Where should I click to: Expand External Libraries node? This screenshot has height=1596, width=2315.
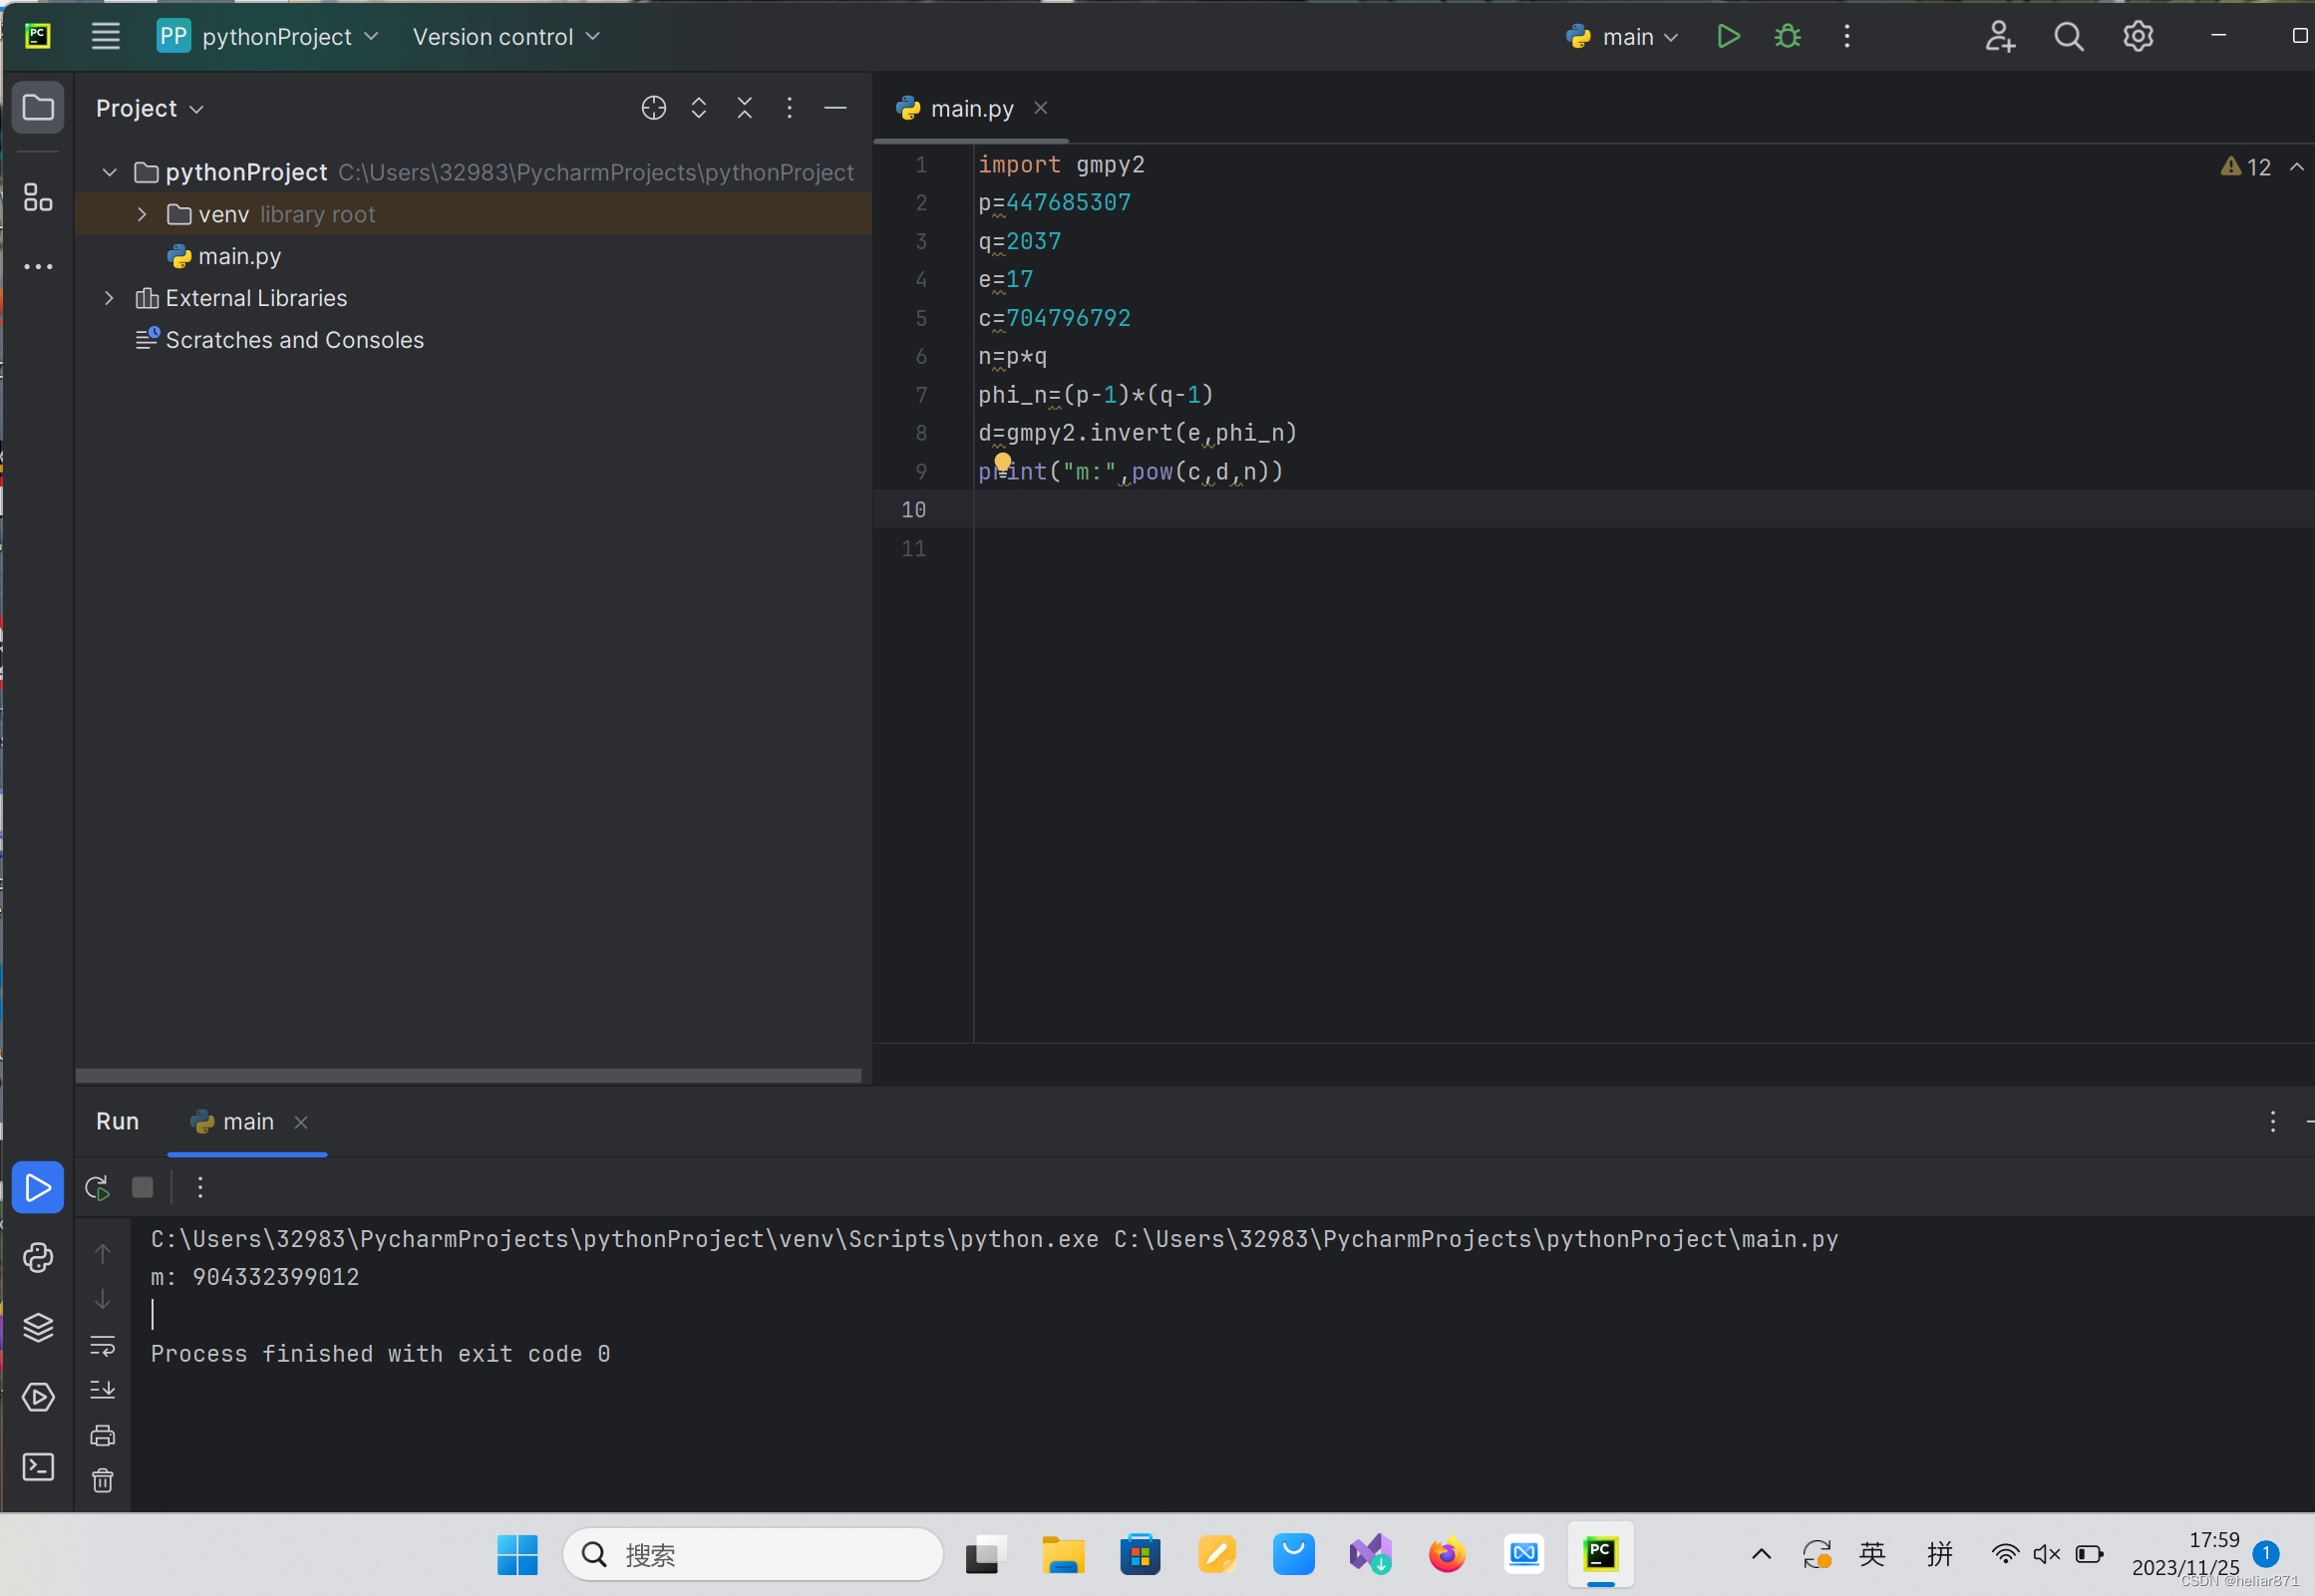109,298
